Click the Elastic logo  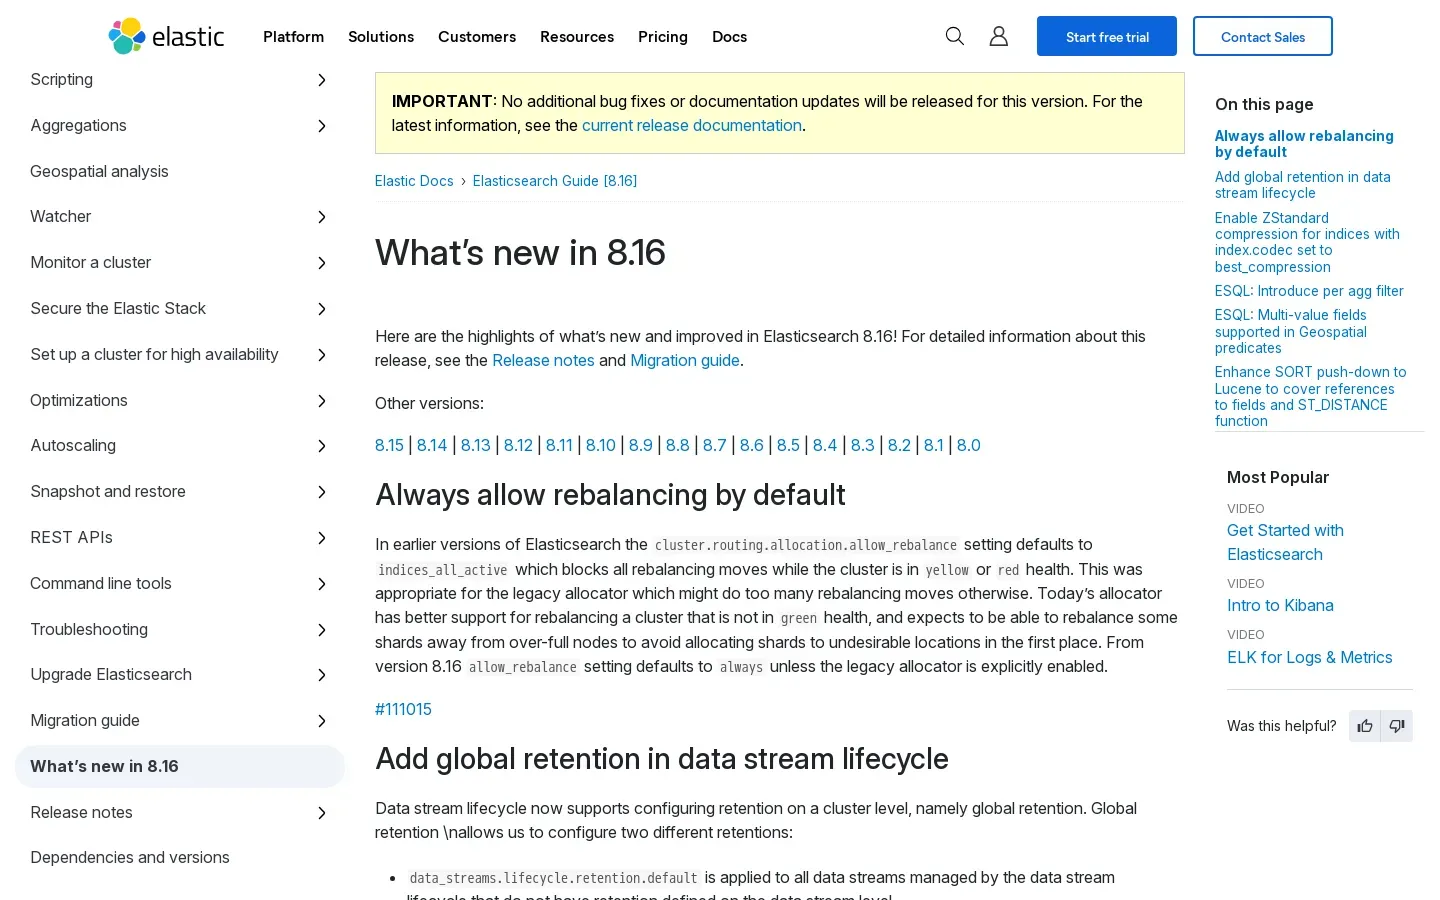point(166,36)
